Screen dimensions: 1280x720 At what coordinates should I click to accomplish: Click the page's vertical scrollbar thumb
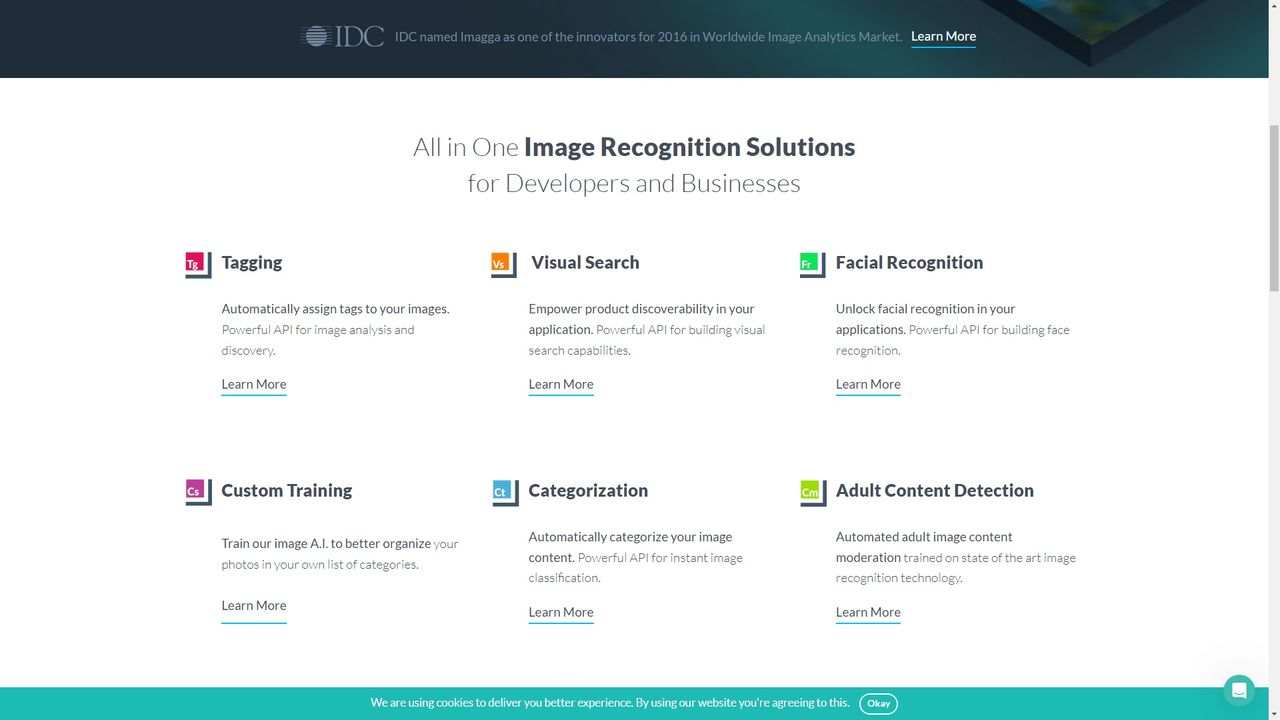(1274, 210)
